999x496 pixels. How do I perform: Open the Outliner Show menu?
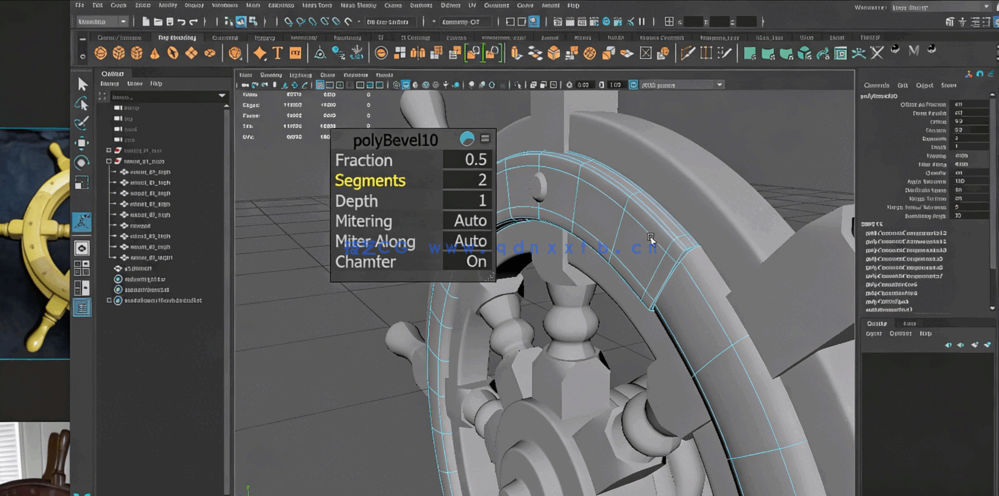click(134, 83)
